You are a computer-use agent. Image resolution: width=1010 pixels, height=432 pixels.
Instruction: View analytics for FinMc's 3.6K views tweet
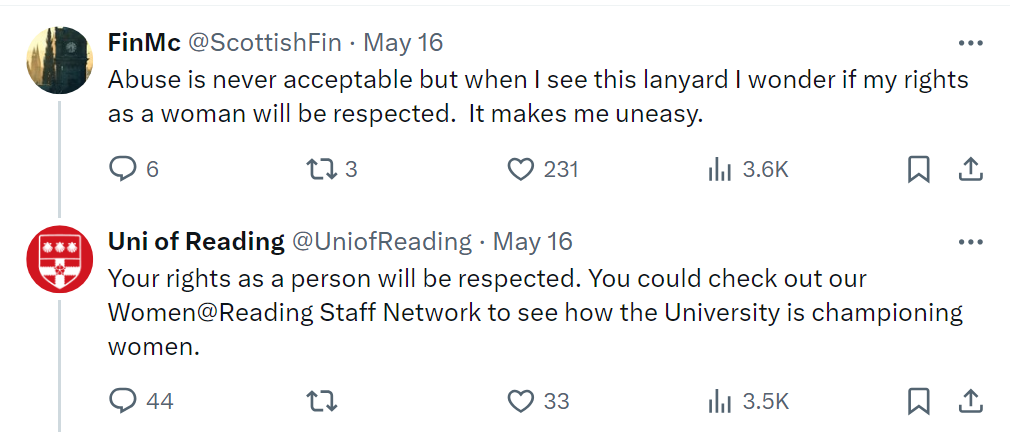point(720,170)
